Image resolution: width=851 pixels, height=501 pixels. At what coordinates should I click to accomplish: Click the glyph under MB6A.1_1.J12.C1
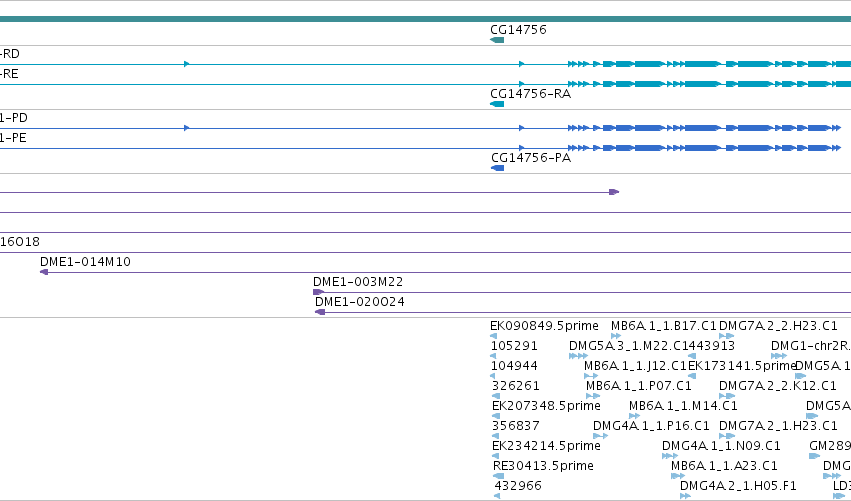point(591,376)
